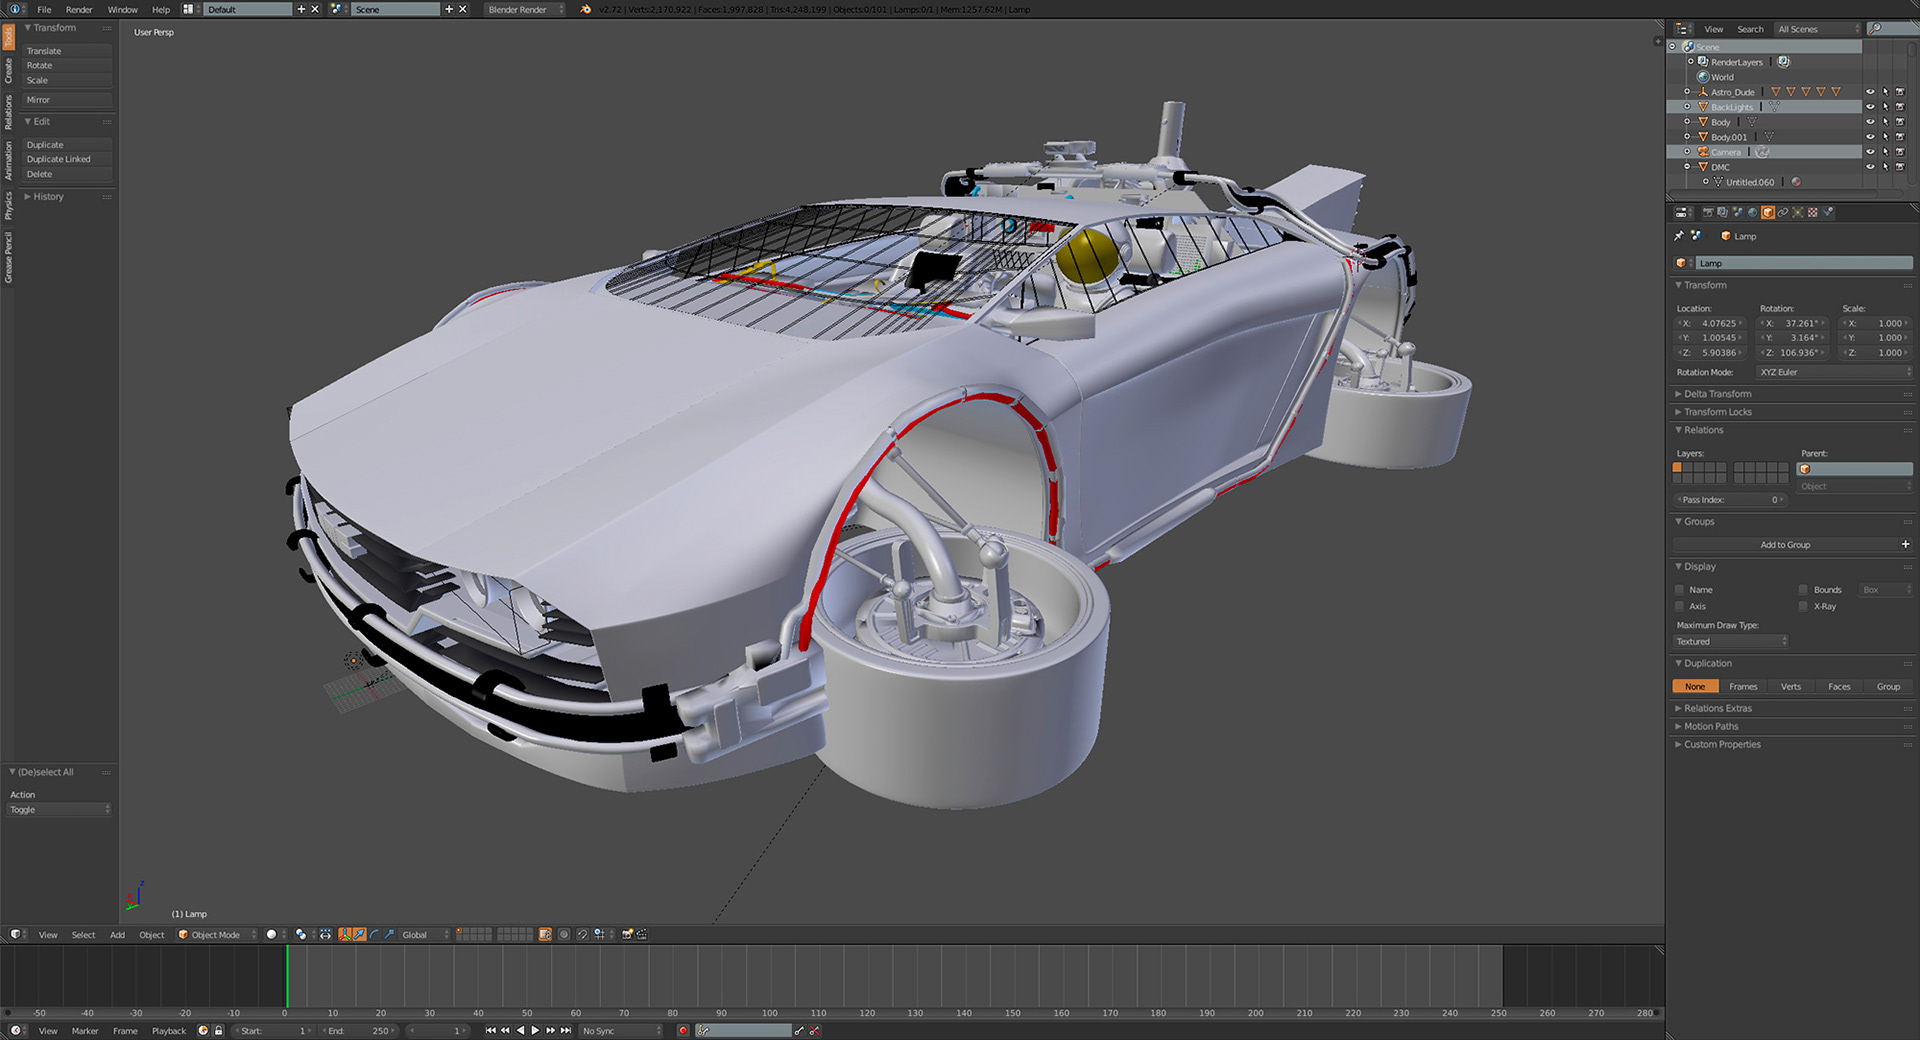
Task: Toggle visibility eye for Astro_Dude
Action: [x=1870, y=92]
